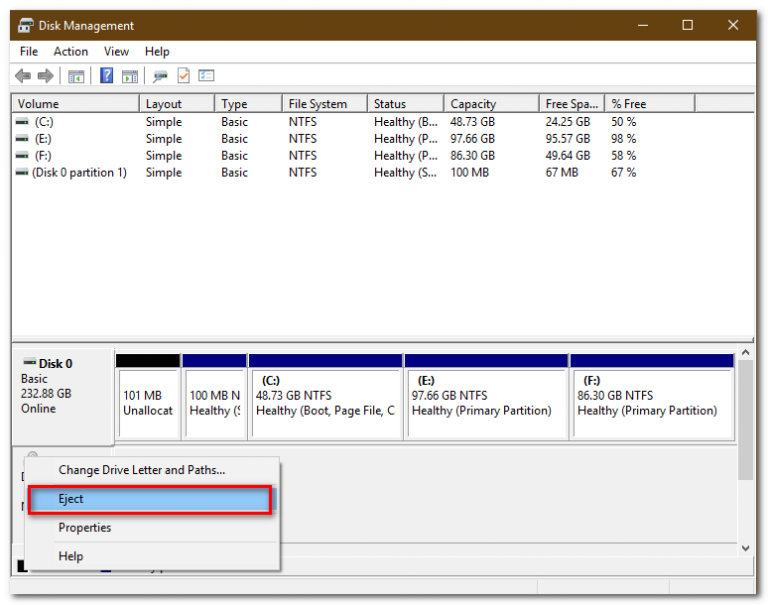
Task: Open the Help menu in menu bar
Action: coord(157,51)
